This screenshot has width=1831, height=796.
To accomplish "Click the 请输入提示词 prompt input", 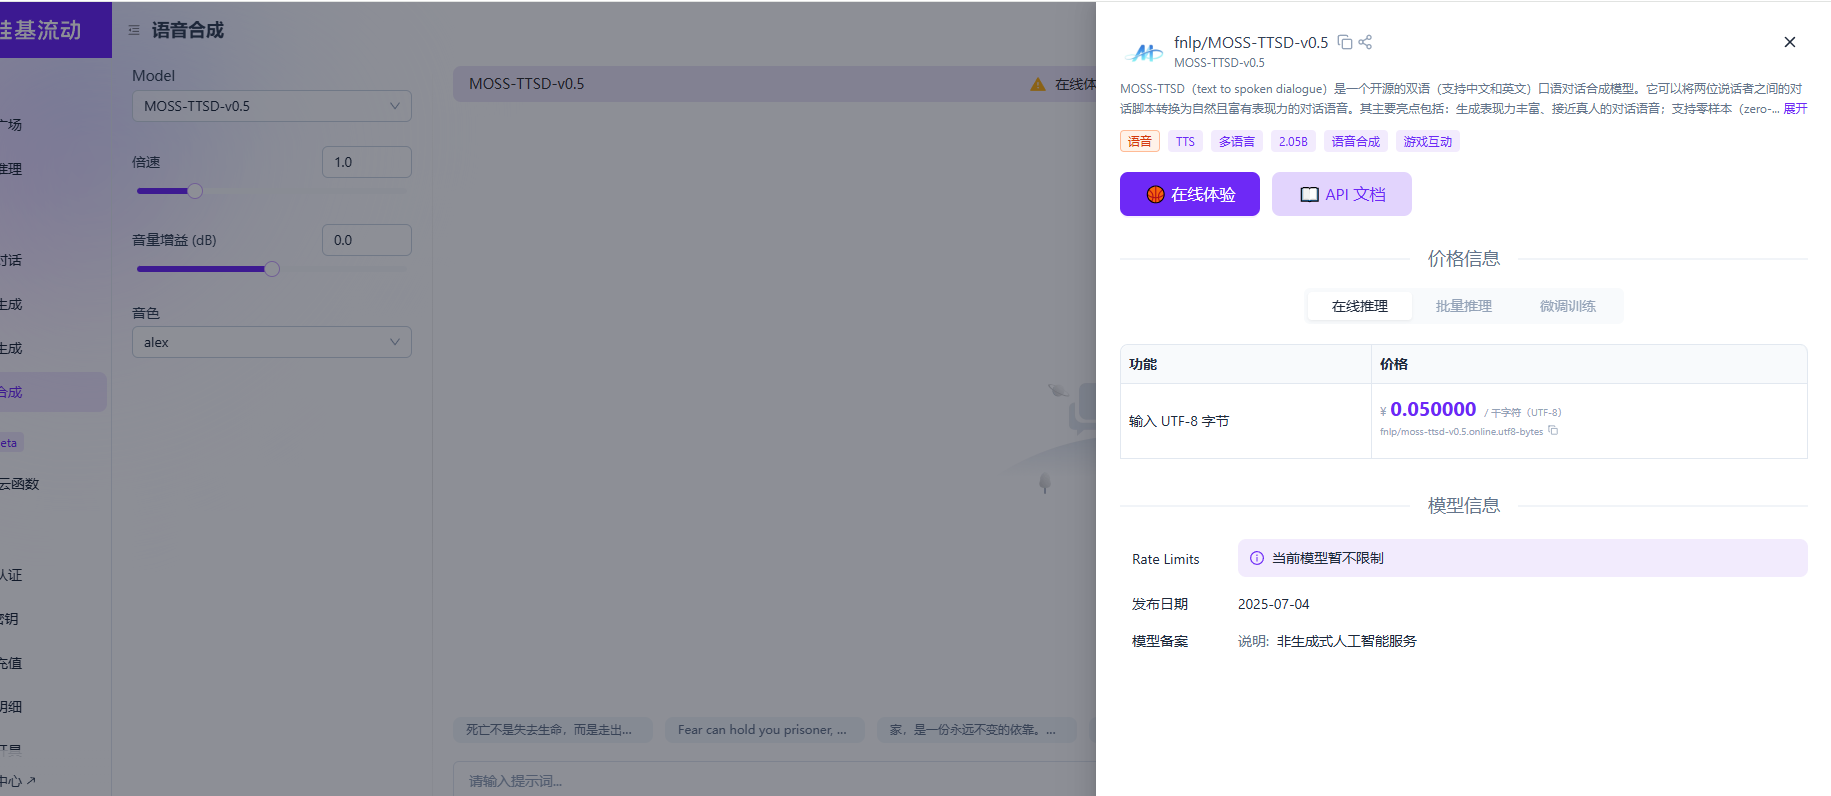I will click(x=775, y=780).
